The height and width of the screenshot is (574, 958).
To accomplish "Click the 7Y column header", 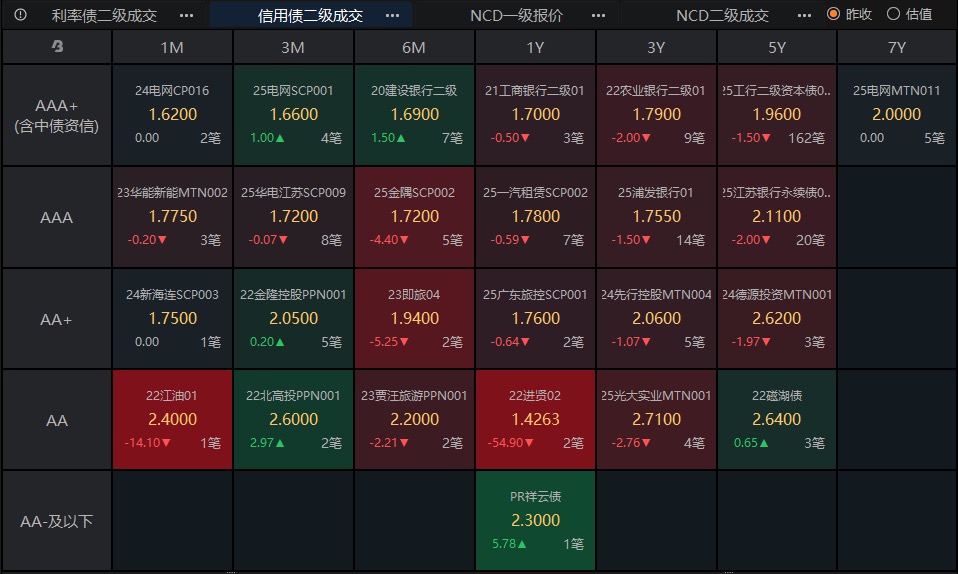I will 897,47.
